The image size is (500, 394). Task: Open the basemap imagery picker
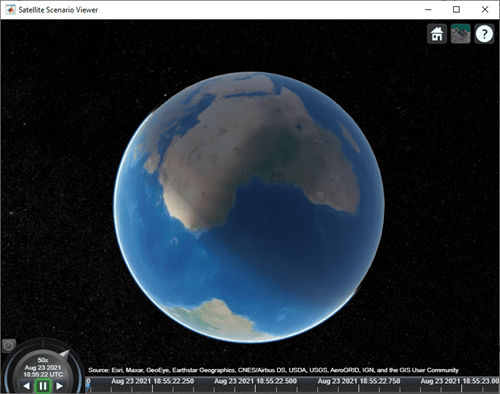pyautogui.click(x=460, y=34)
